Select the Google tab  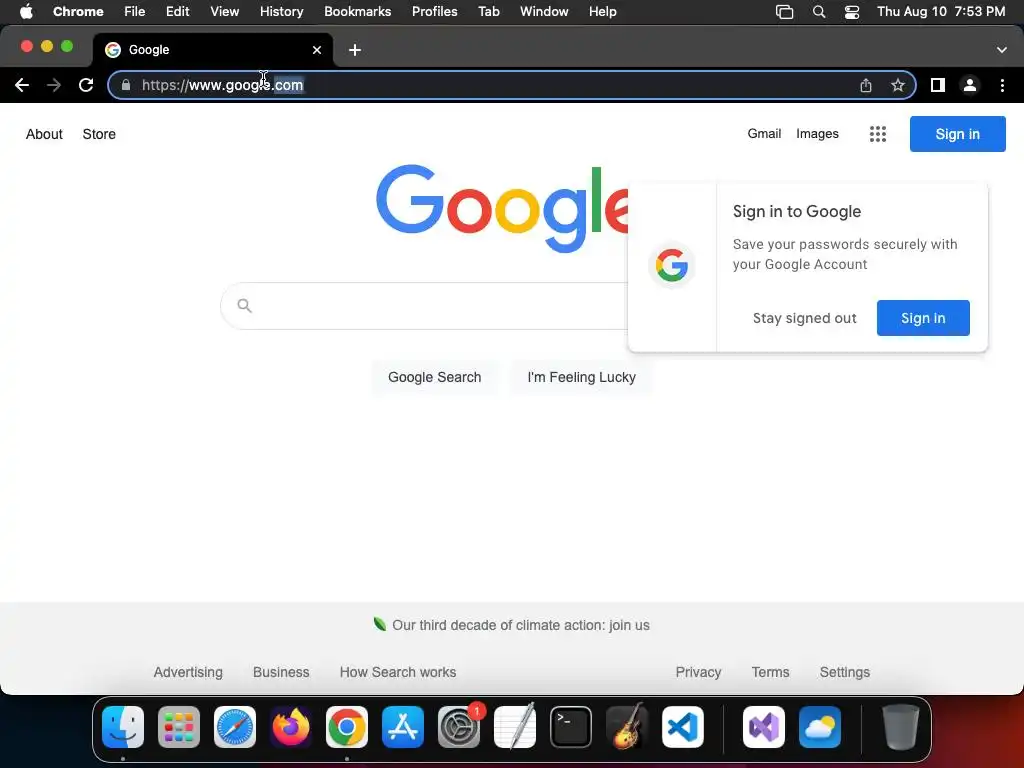coord(213,50)
